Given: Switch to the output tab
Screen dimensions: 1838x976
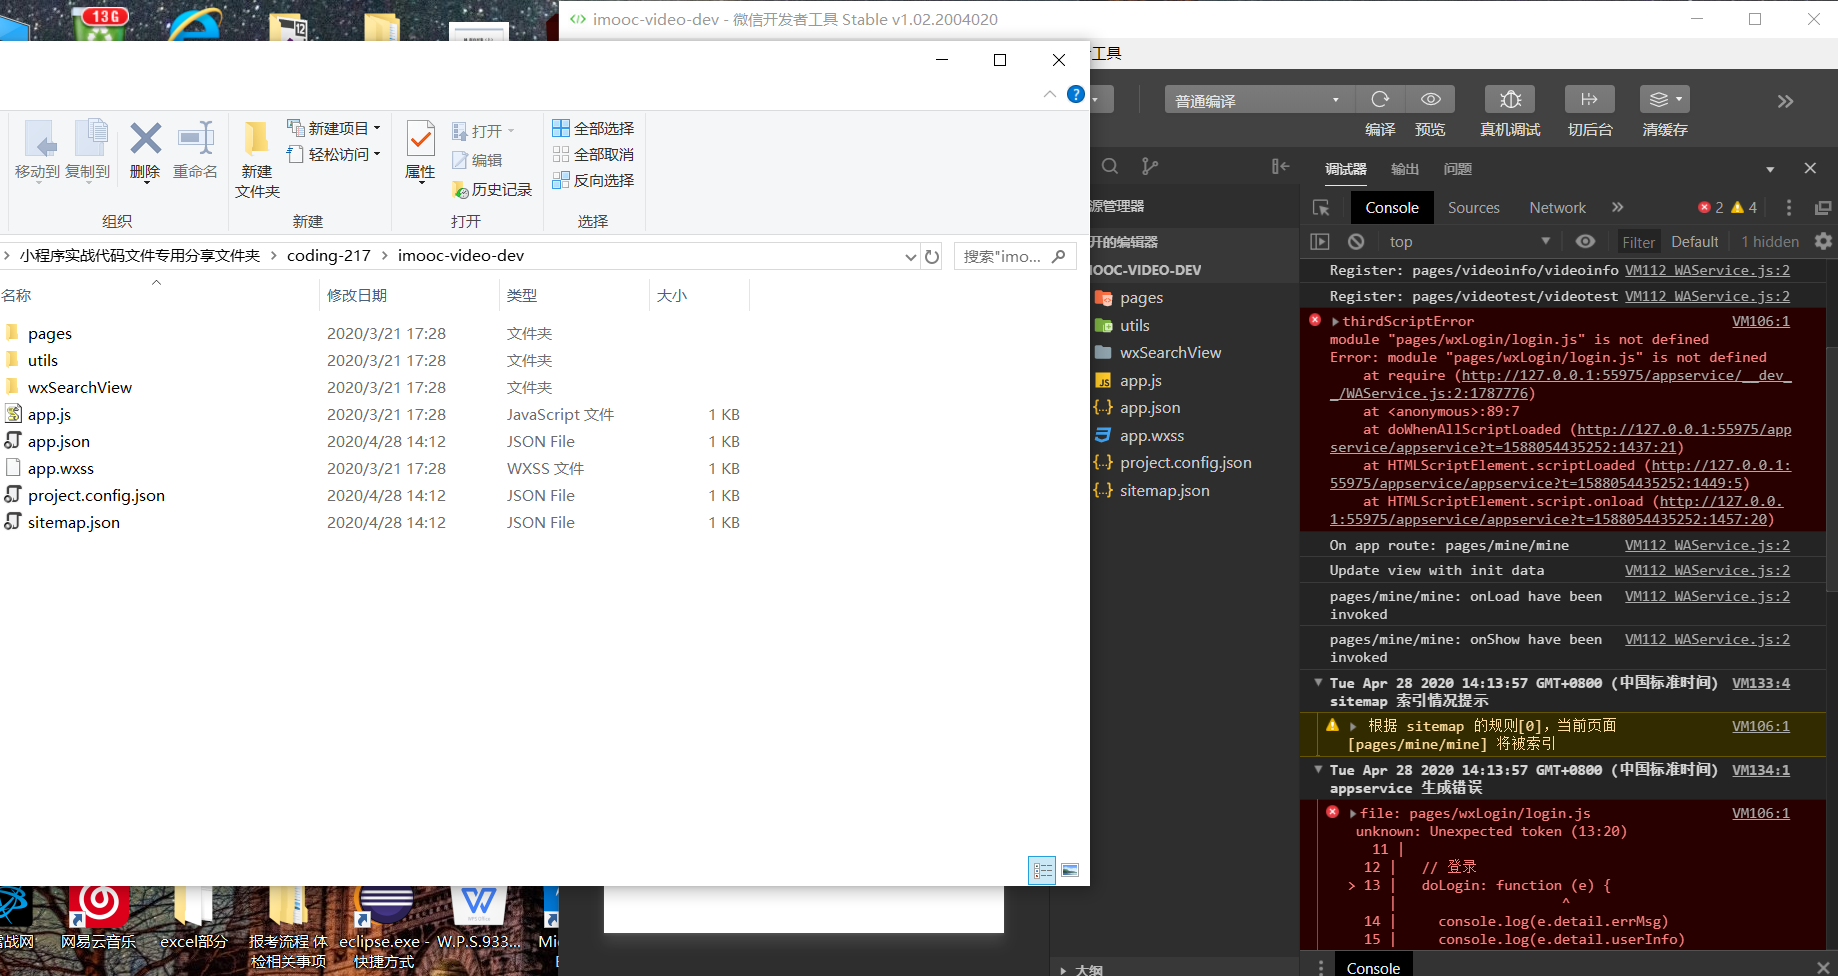Looking at the screenshot, I should pyautogui.click(x=1405, y=169).
